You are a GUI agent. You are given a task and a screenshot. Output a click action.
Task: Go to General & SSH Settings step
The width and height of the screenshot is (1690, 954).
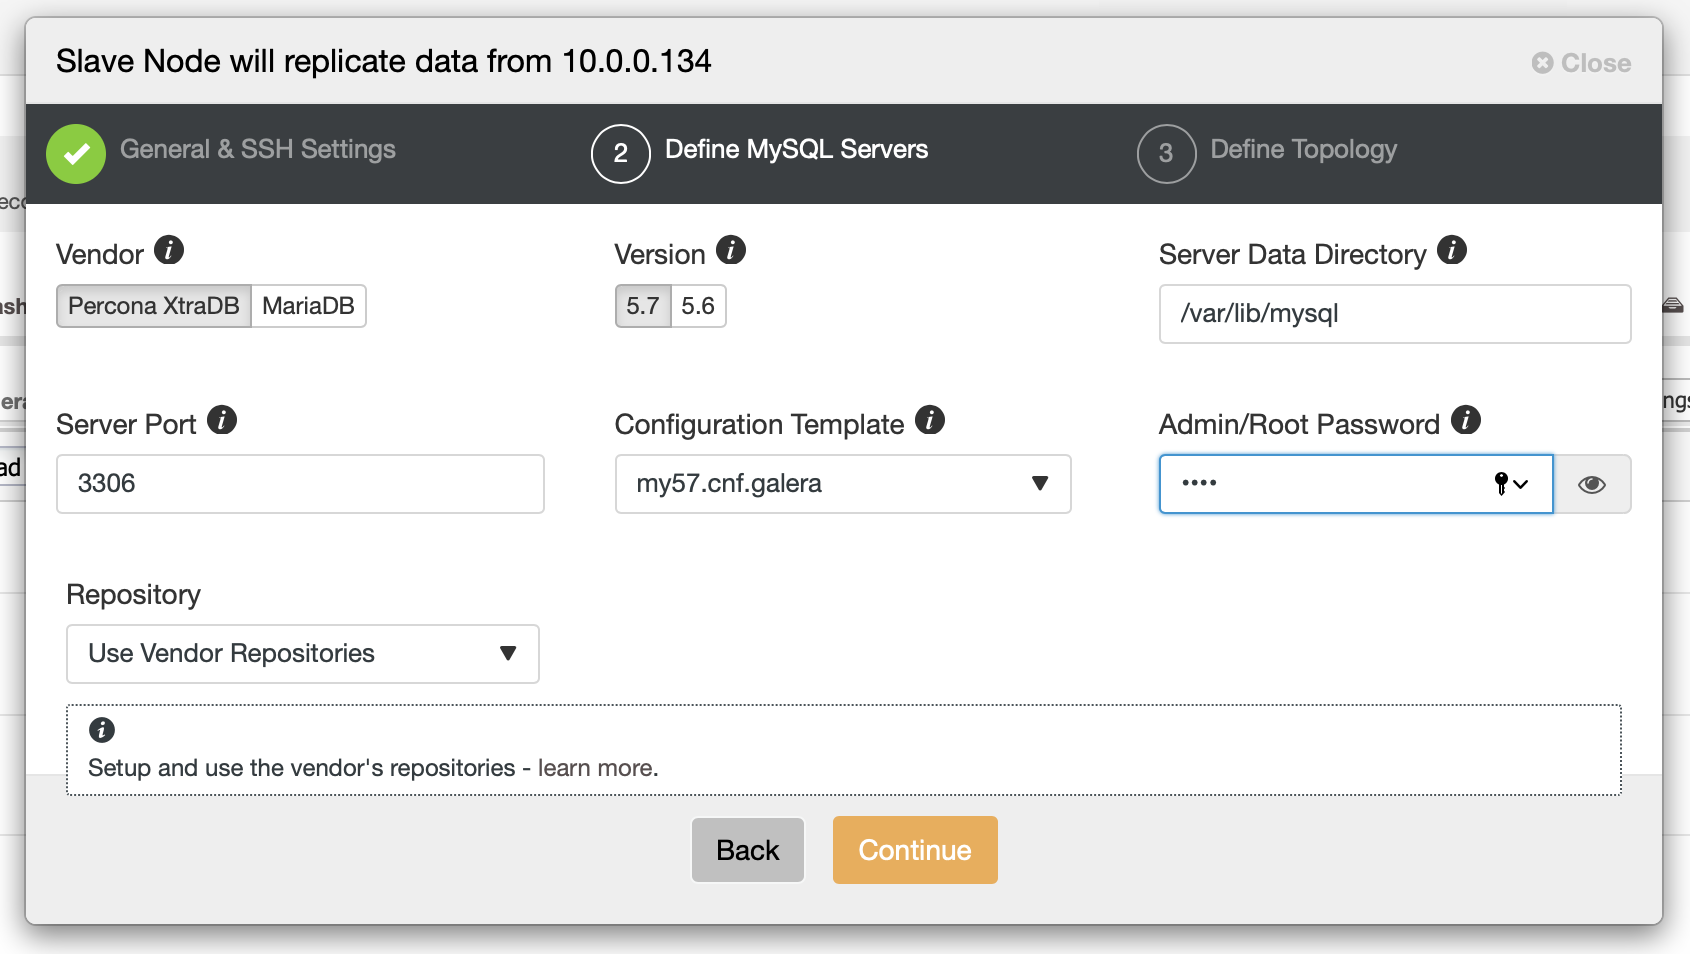point(258,149)
